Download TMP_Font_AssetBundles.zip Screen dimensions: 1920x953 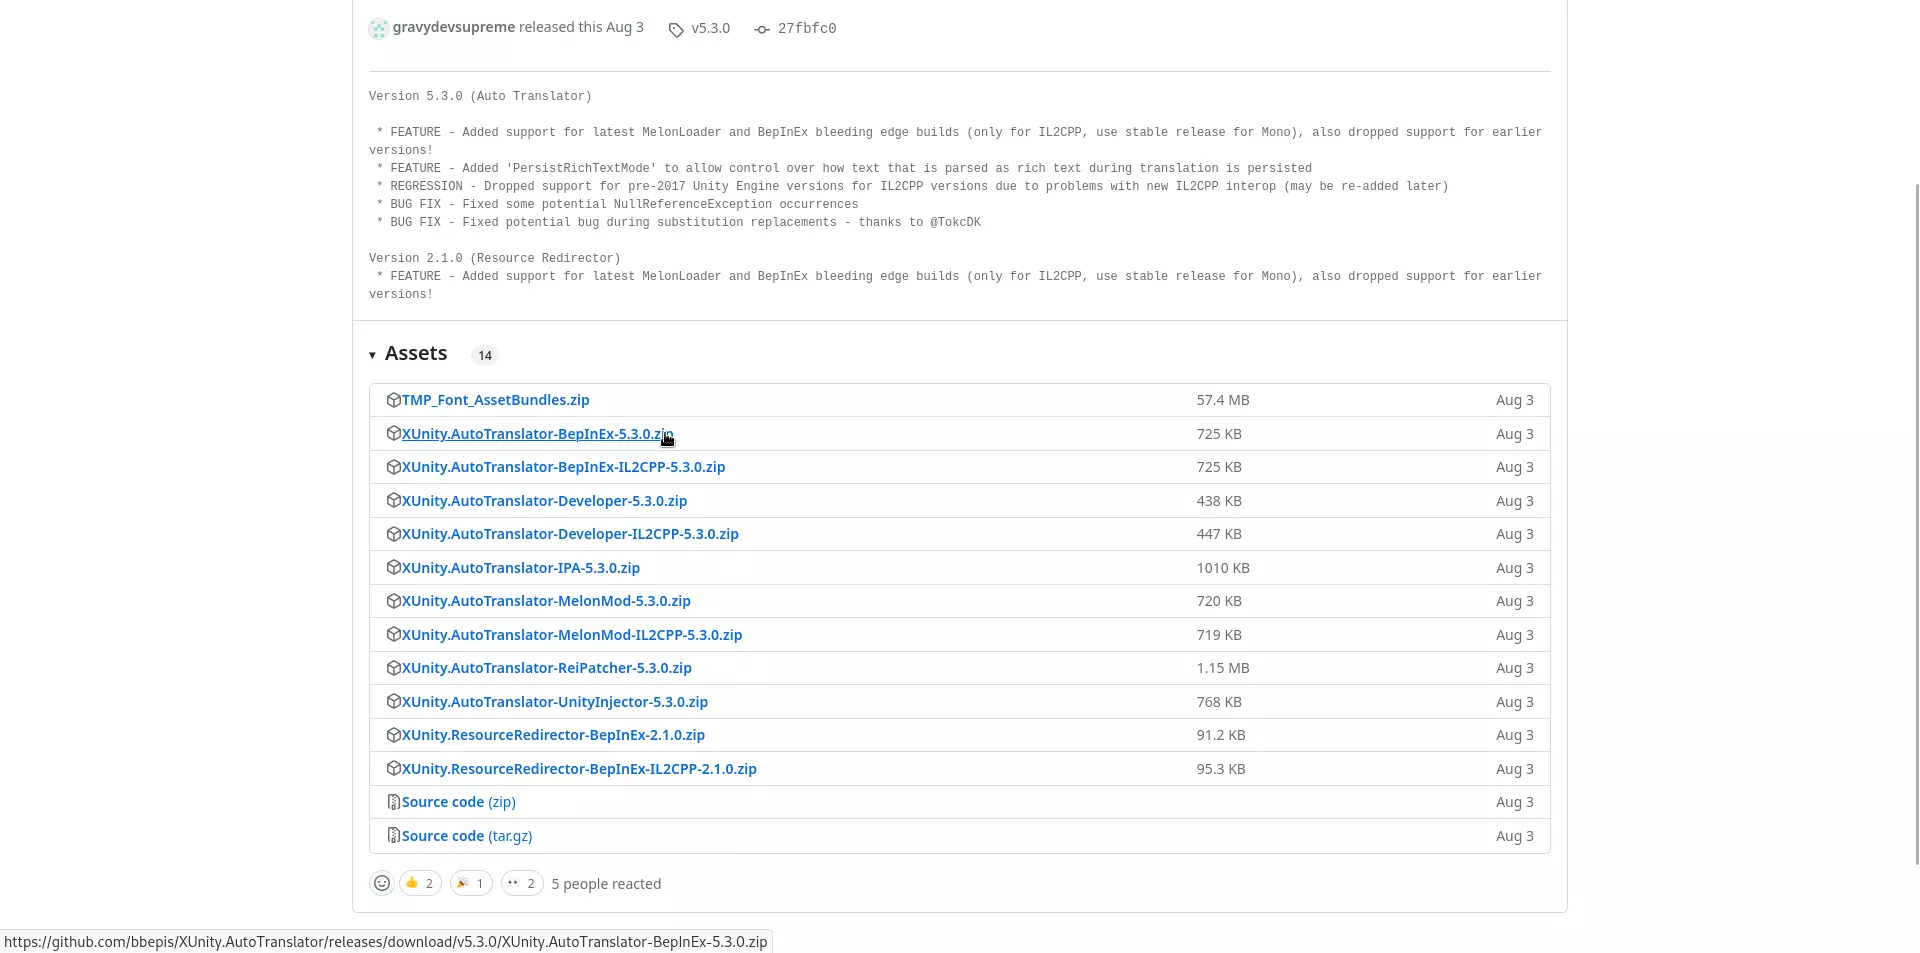point(496,400)
